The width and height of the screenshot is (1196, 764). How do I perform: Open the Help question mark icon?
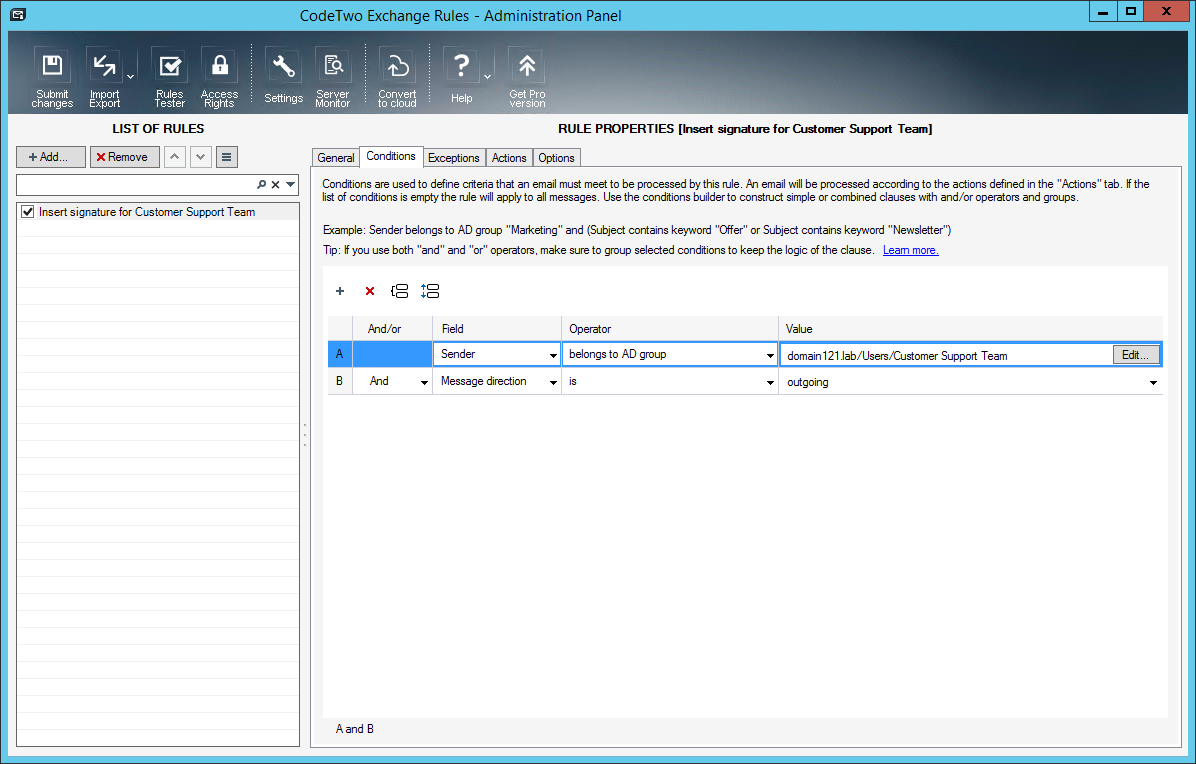coord(461,76)
